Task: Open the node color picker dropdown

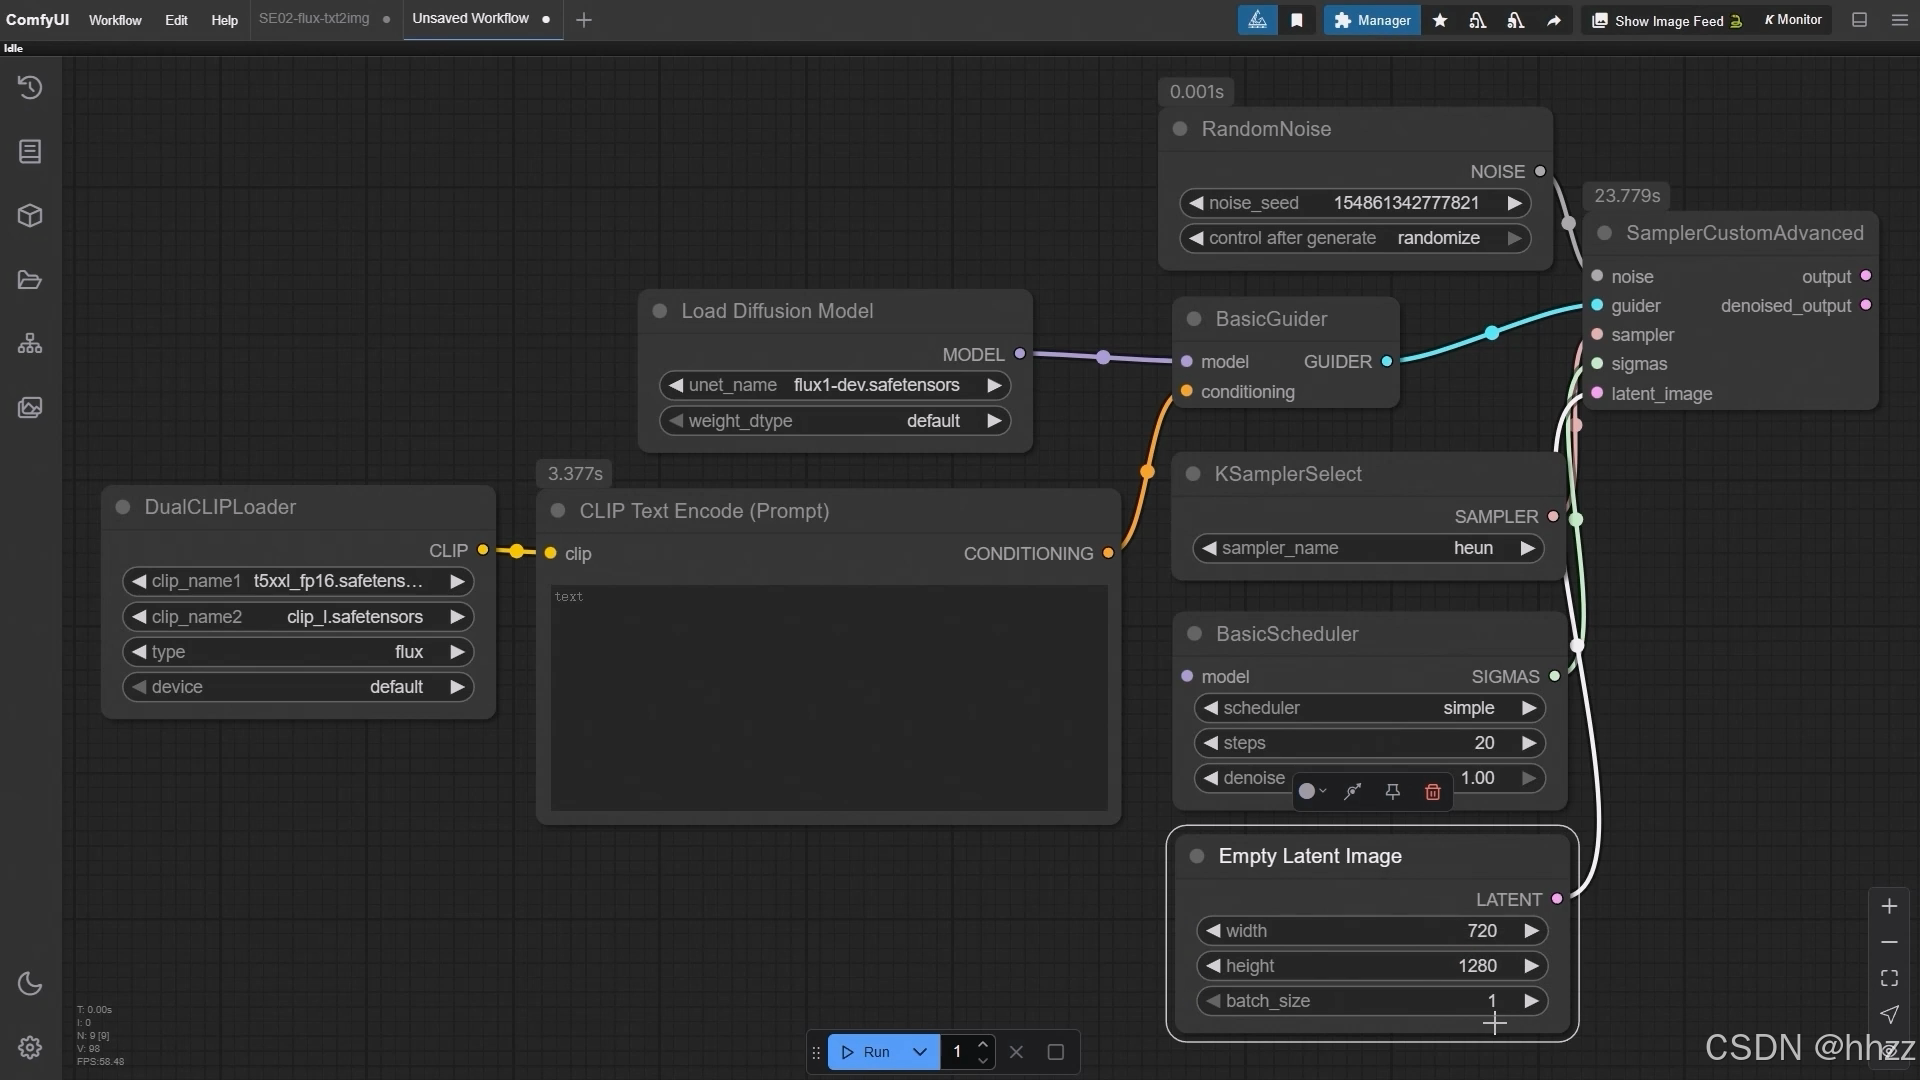Action: [1312, 792]
